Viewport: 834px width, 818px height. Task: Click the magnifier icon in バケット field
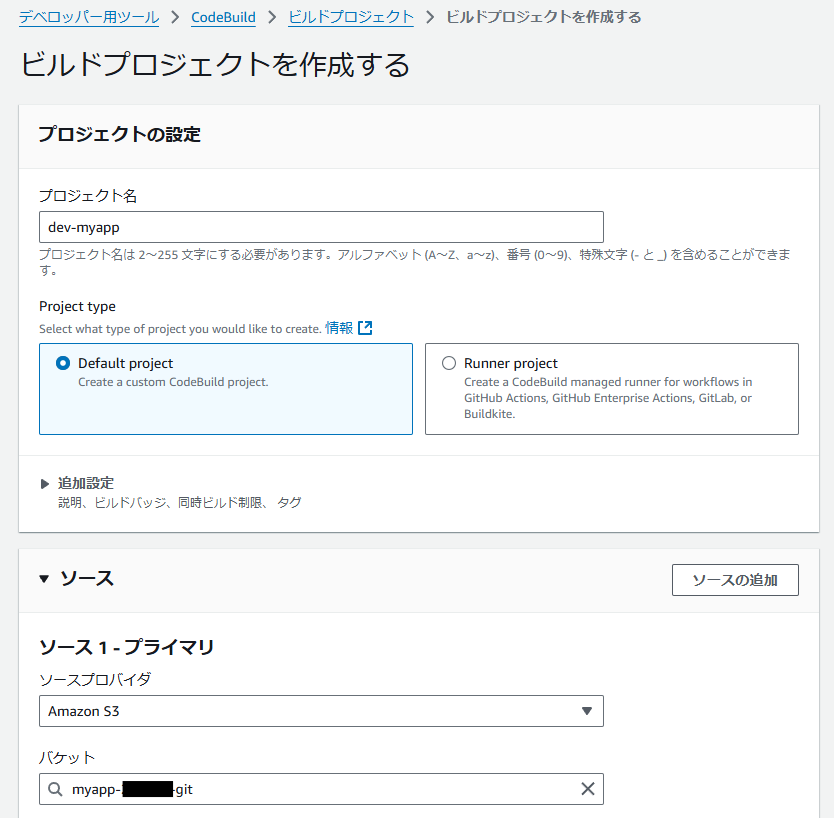[x=55, y=789]
